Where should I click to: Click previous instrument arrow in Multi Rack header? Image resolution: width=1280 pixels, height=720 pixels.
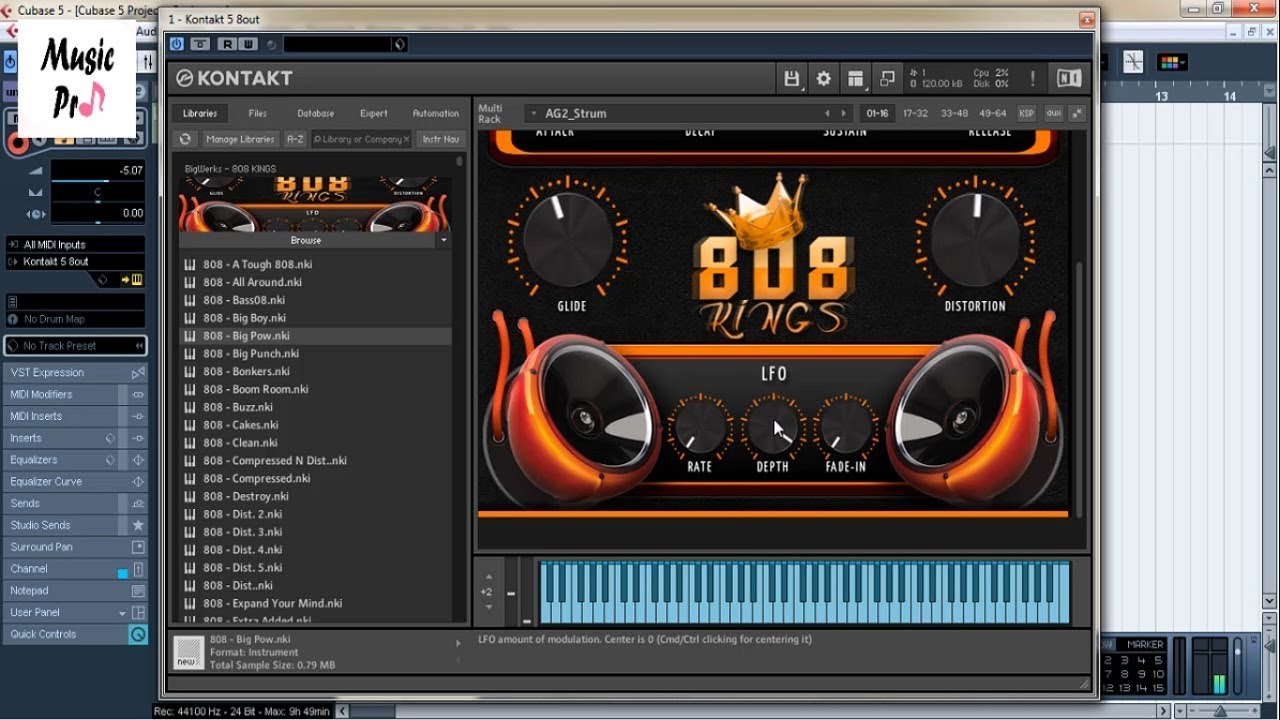pyautogui.click(x=827, y=114)
